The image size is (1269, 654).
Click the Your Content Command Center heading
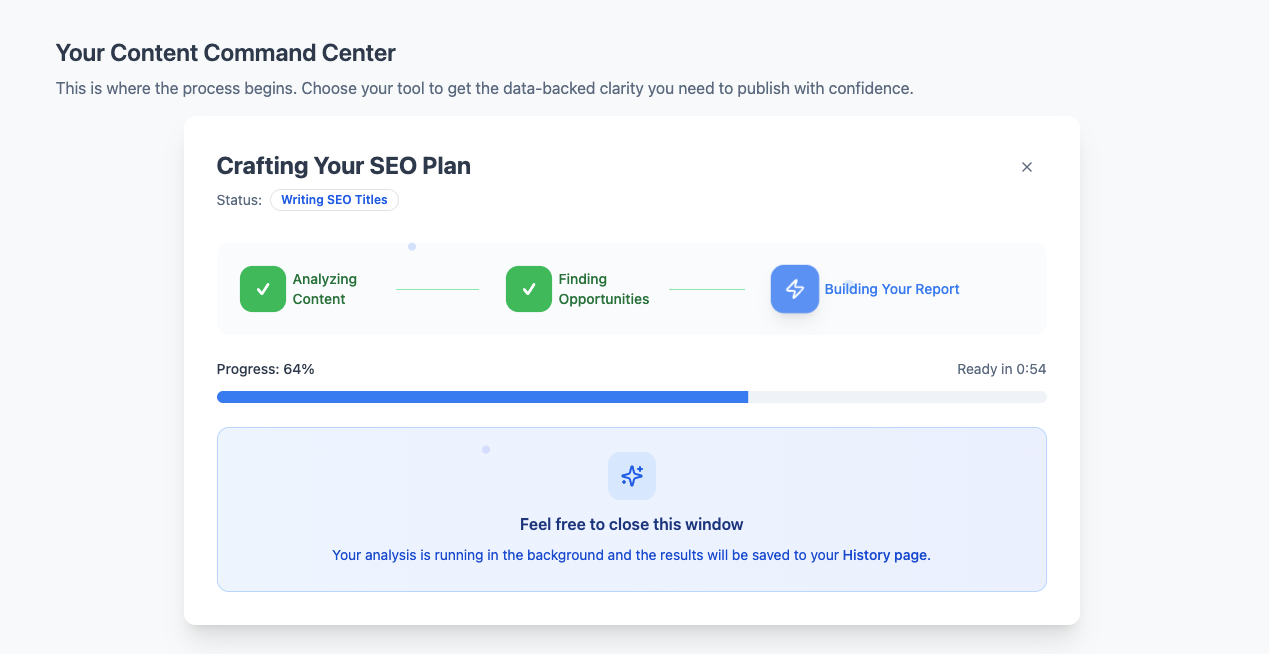pos(225,52)
